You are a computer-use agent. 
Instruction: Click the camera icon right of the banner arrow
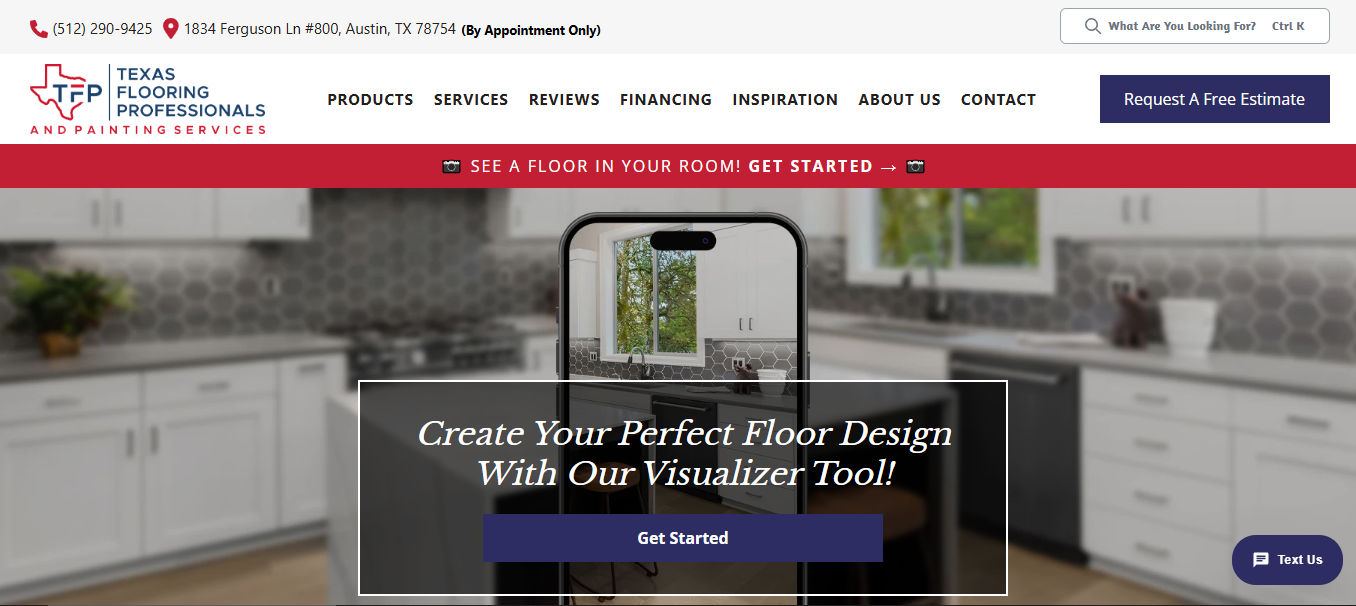915,166
